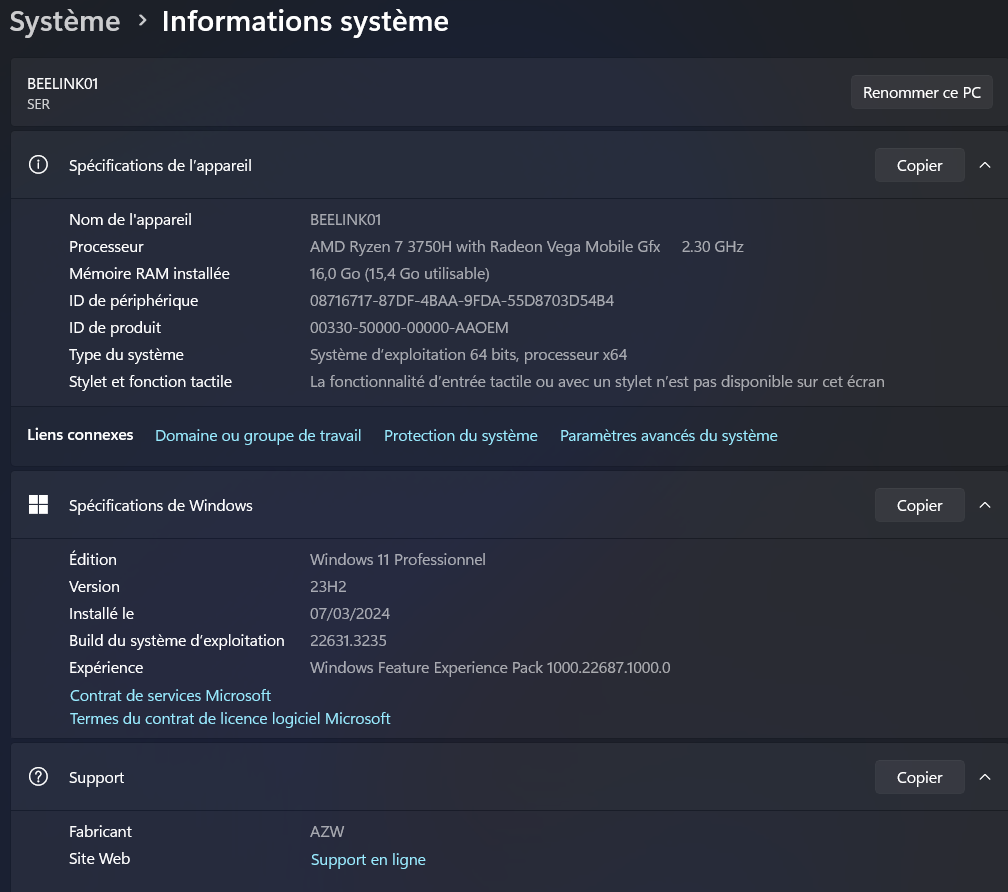
Task: Select the device ID 08716717-87DF-4BAA-9FDA-55D8703D54B4
Action: pos(462,301)
